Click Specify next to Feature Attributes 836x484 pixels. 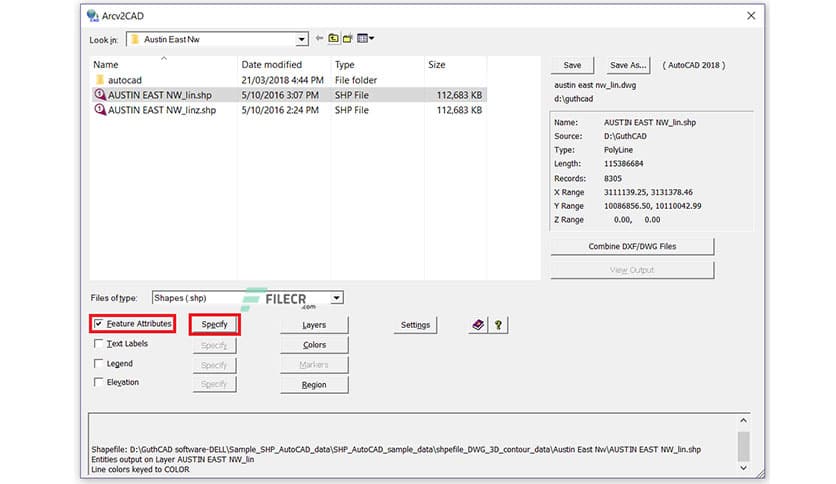214,325
